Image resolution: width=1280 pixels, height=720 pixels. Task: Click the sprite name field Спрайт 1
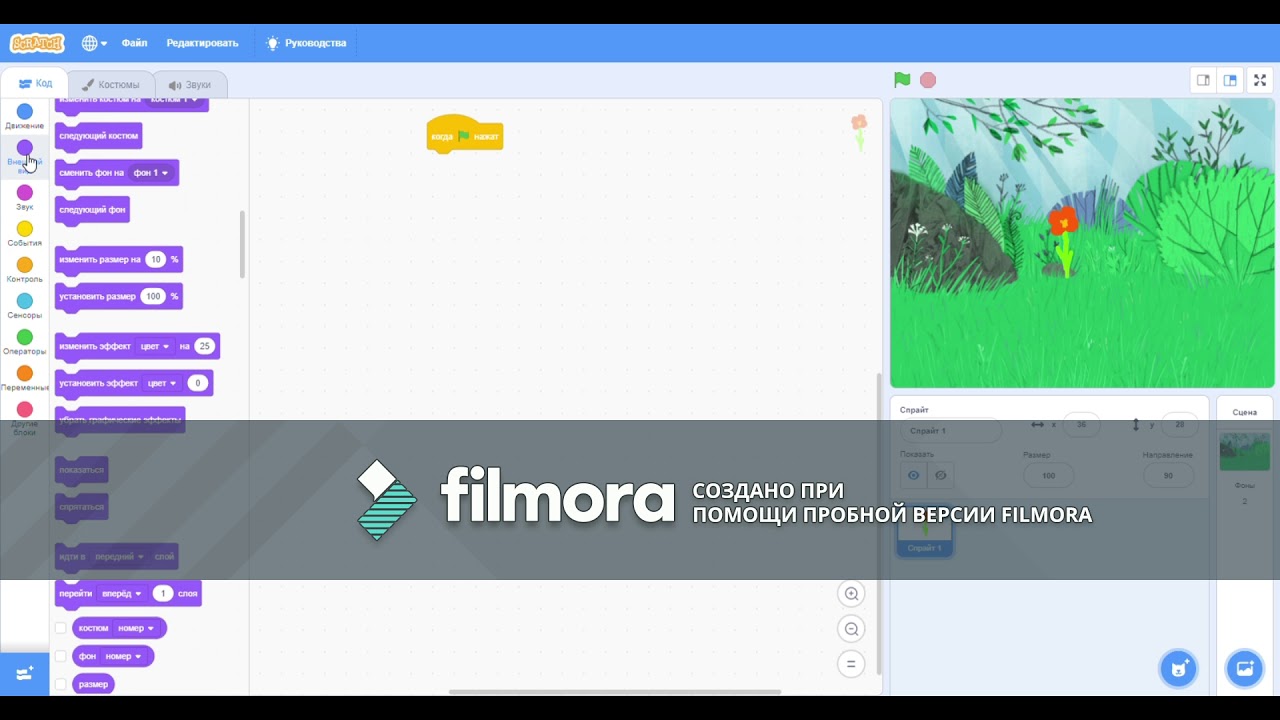coord(950,431)
